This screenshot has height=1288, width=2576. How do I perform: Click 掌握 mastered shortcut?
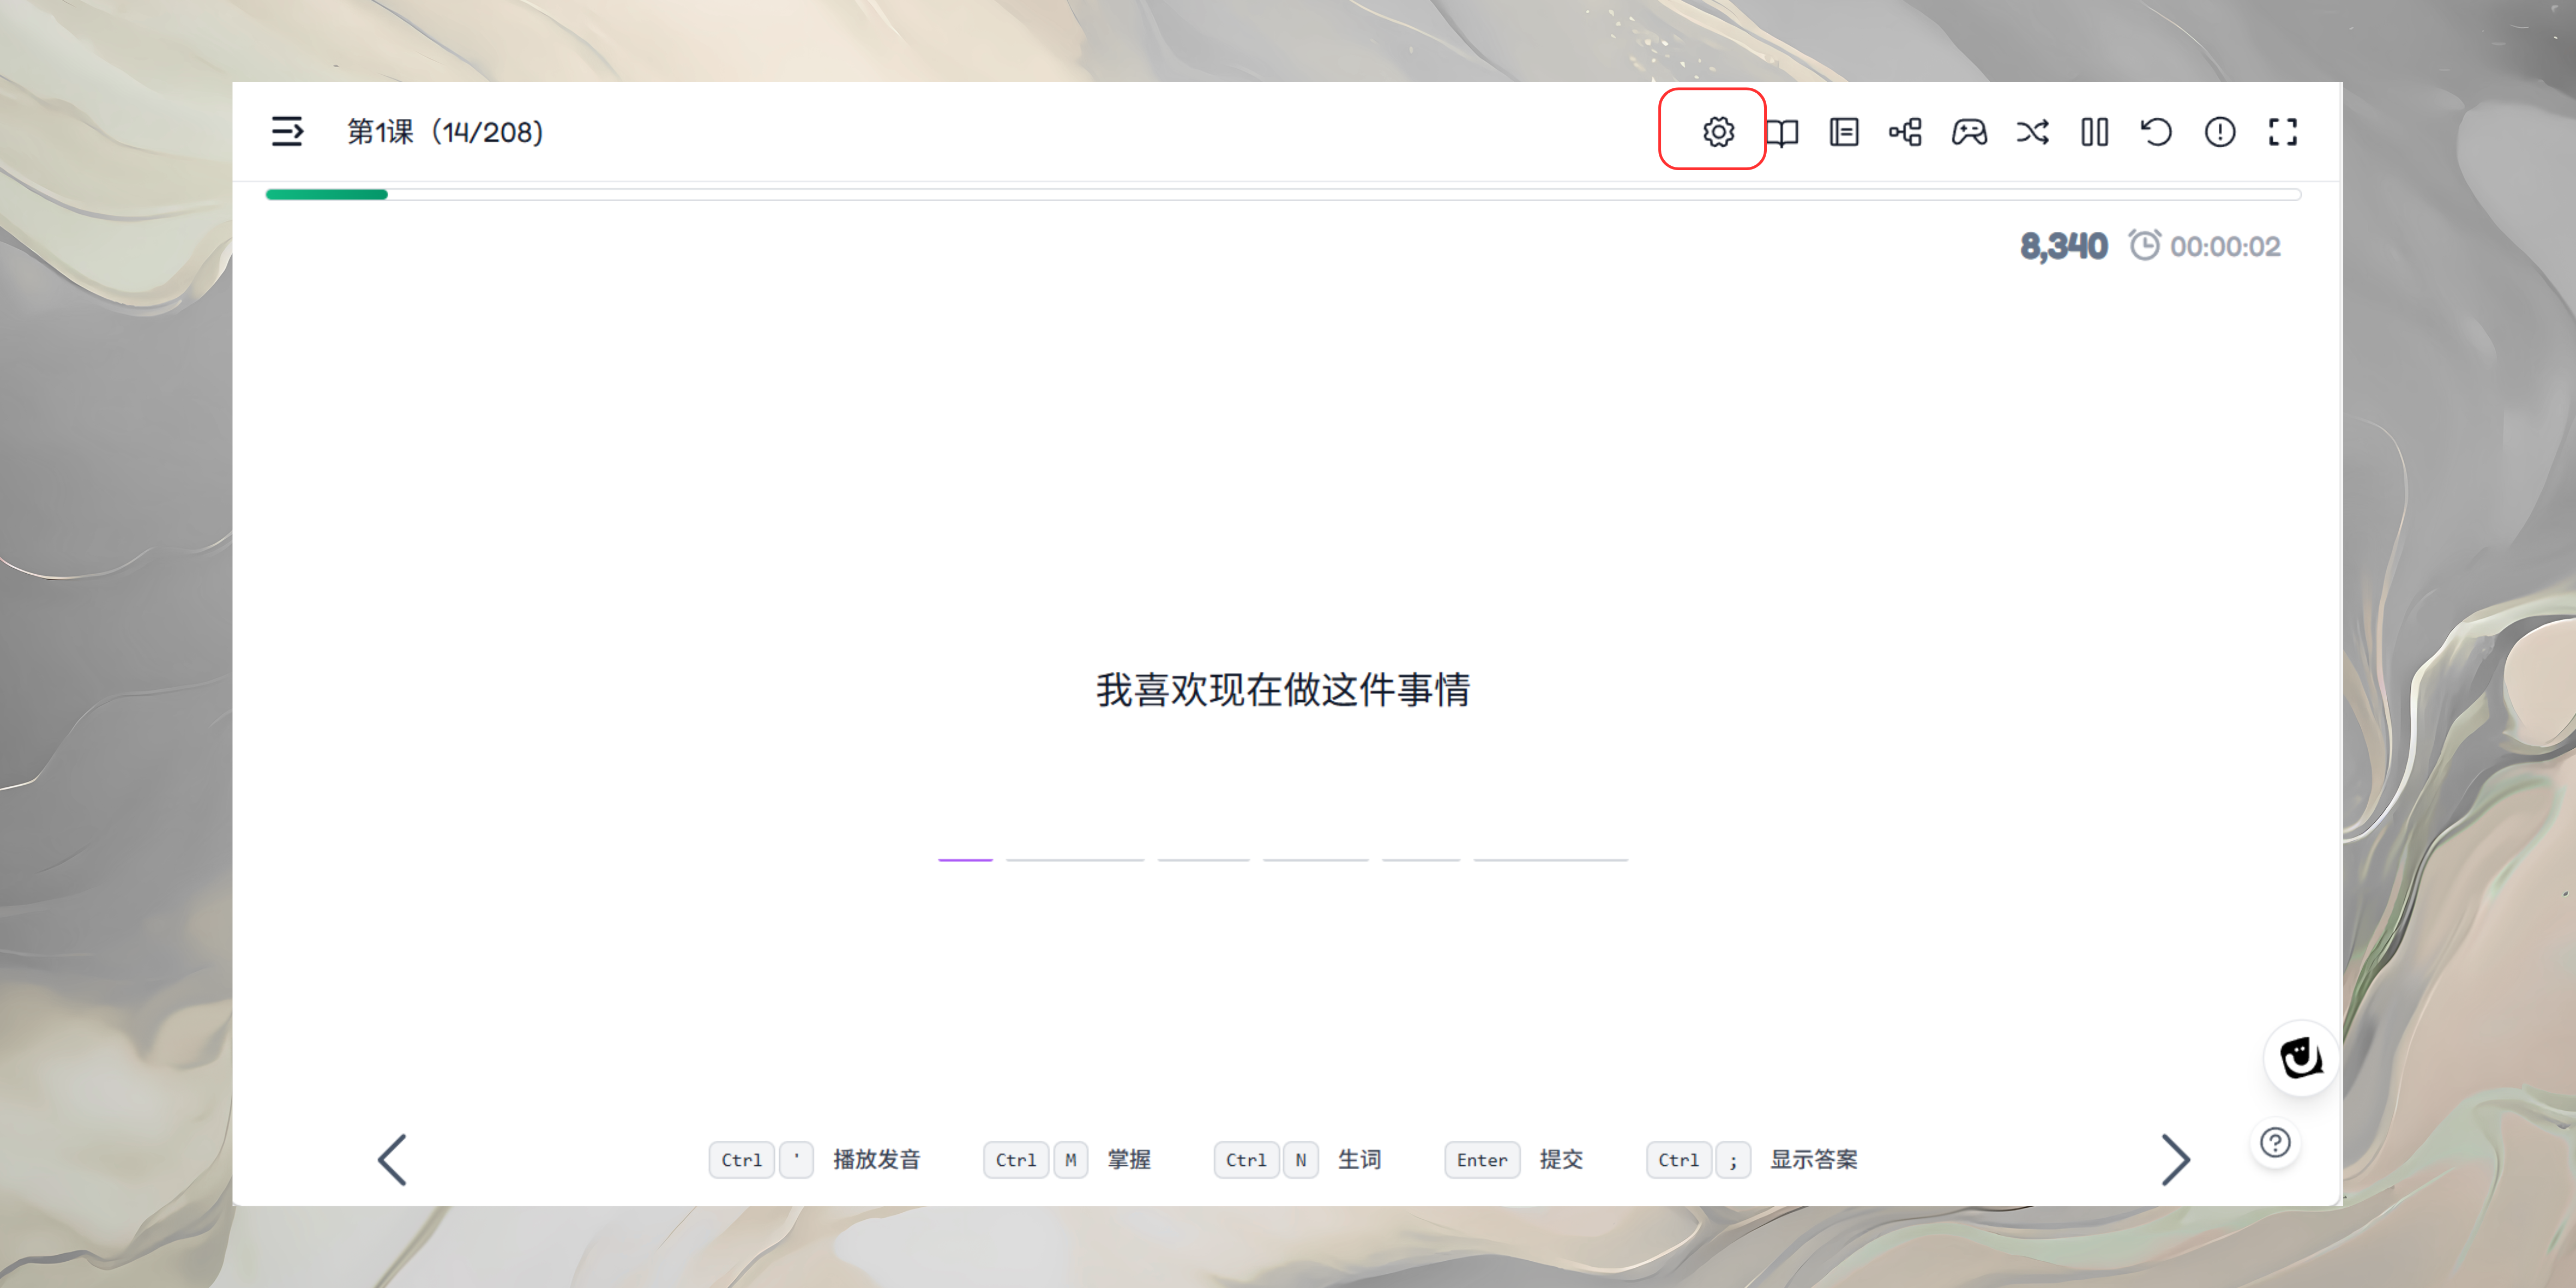[x=1128, y=1159]
